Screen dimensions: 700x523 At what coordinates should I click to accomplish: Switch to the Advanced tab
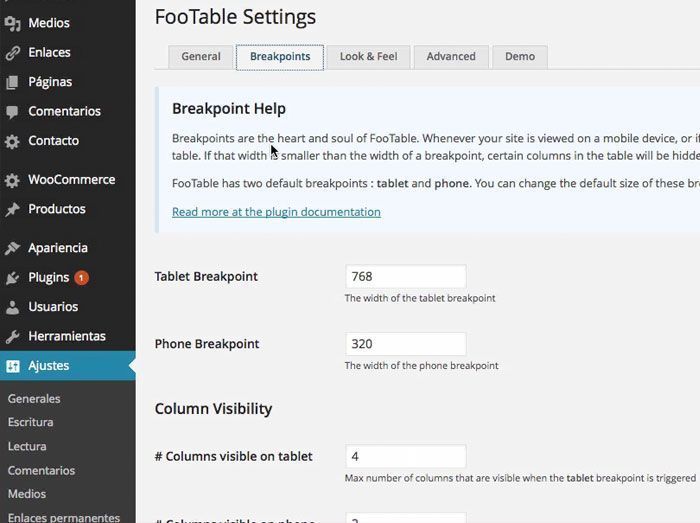pyautogui.click(x=451, y=57)
